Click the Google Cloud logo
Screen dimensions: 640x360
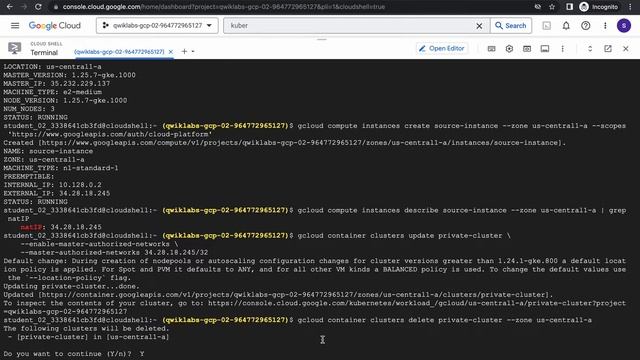55,25
